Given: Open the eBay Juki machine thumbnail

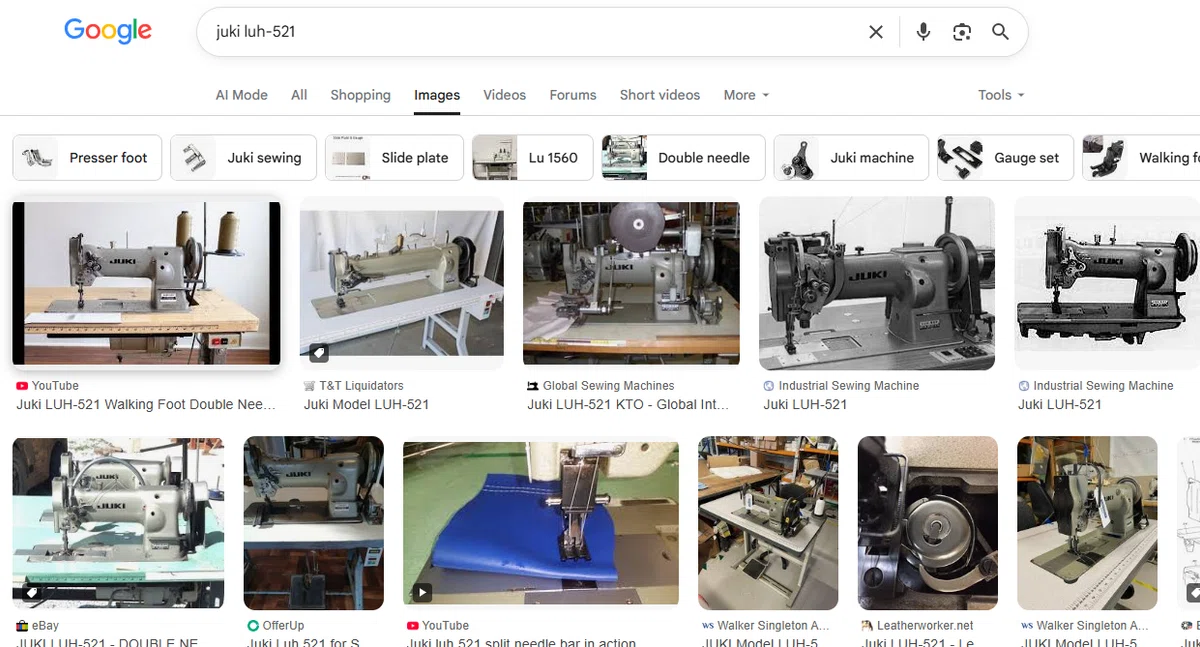Looking at the screenshot, I should tap(118, 523).
